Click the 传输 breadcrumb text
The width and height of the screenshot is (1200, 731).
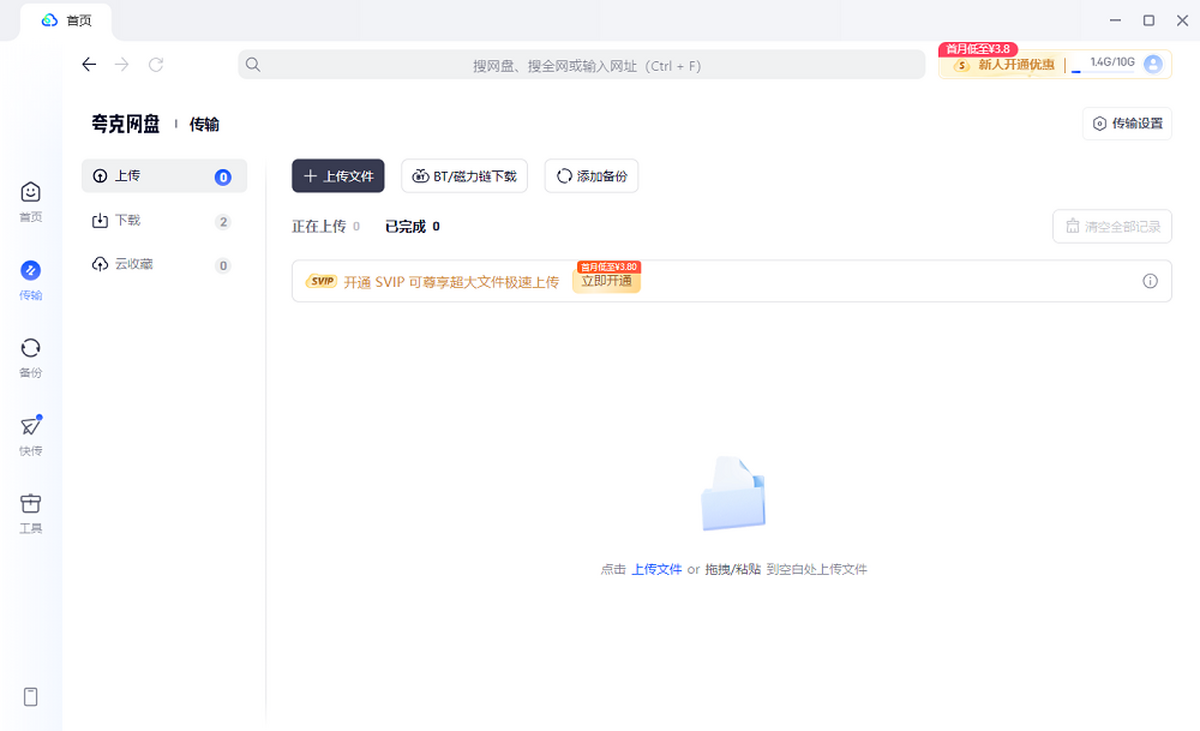click(204, 125)
